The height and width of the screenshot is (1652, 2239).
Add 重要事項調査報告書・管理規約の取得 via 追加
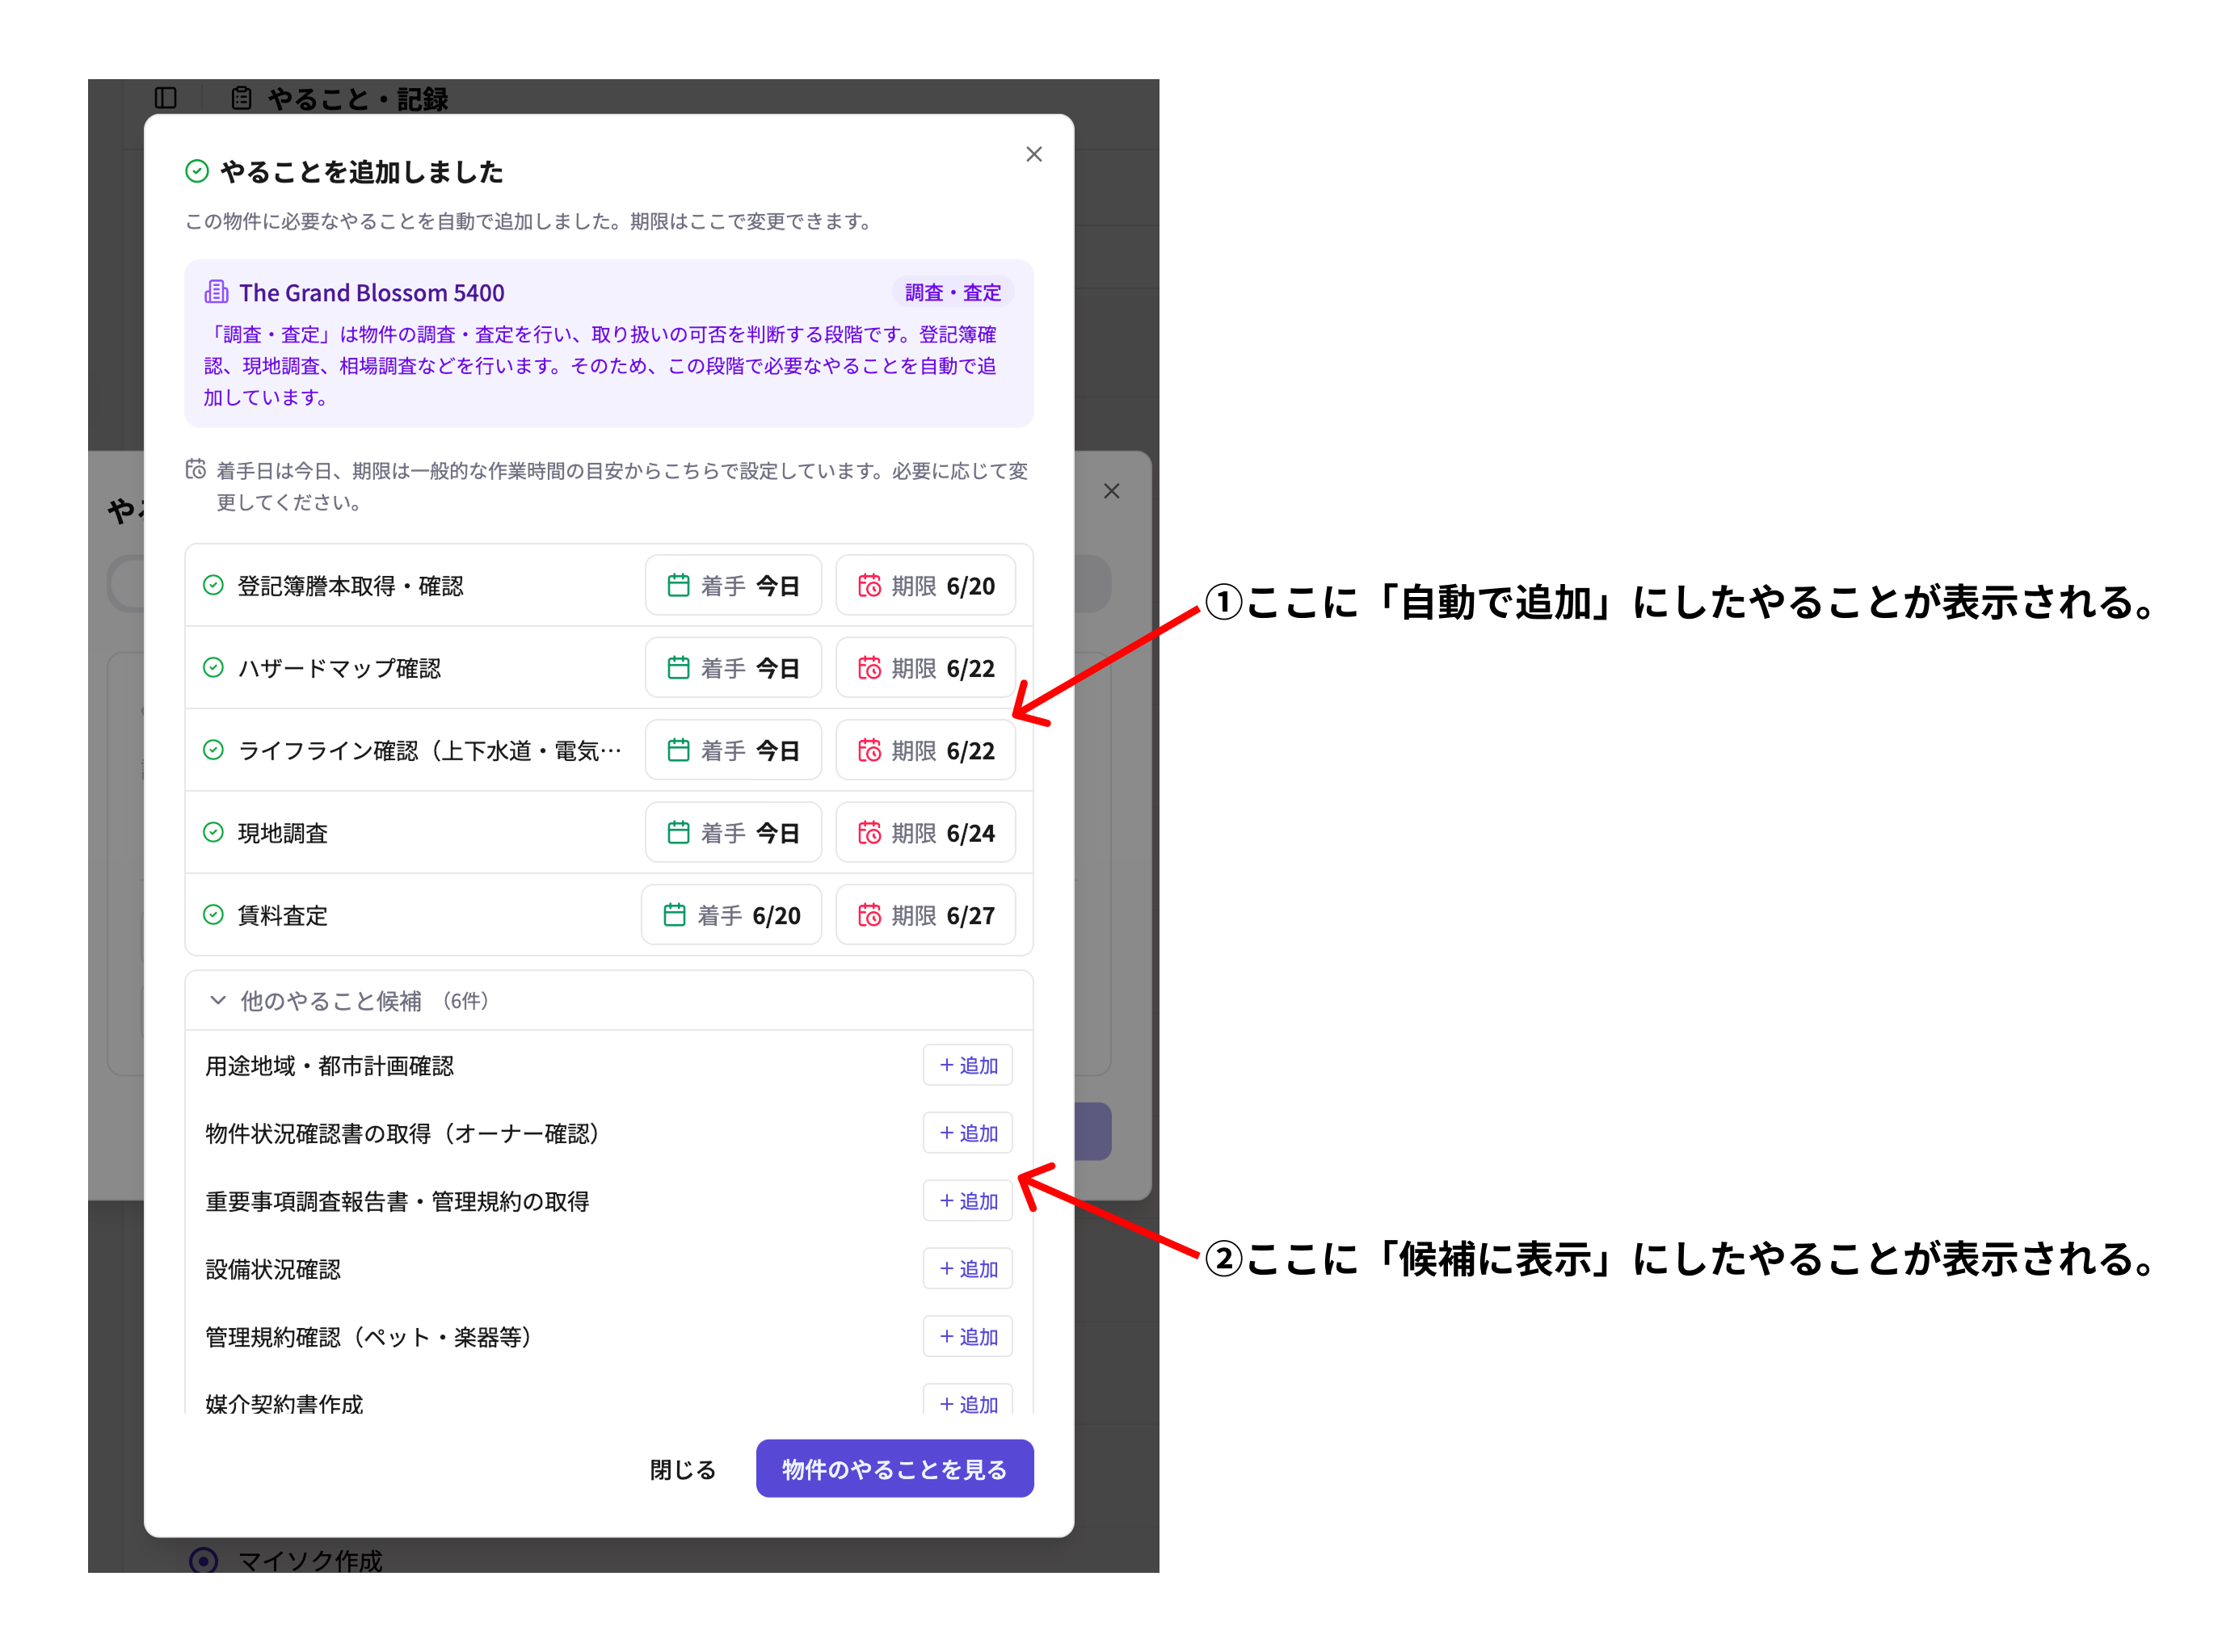(968, 1201)
